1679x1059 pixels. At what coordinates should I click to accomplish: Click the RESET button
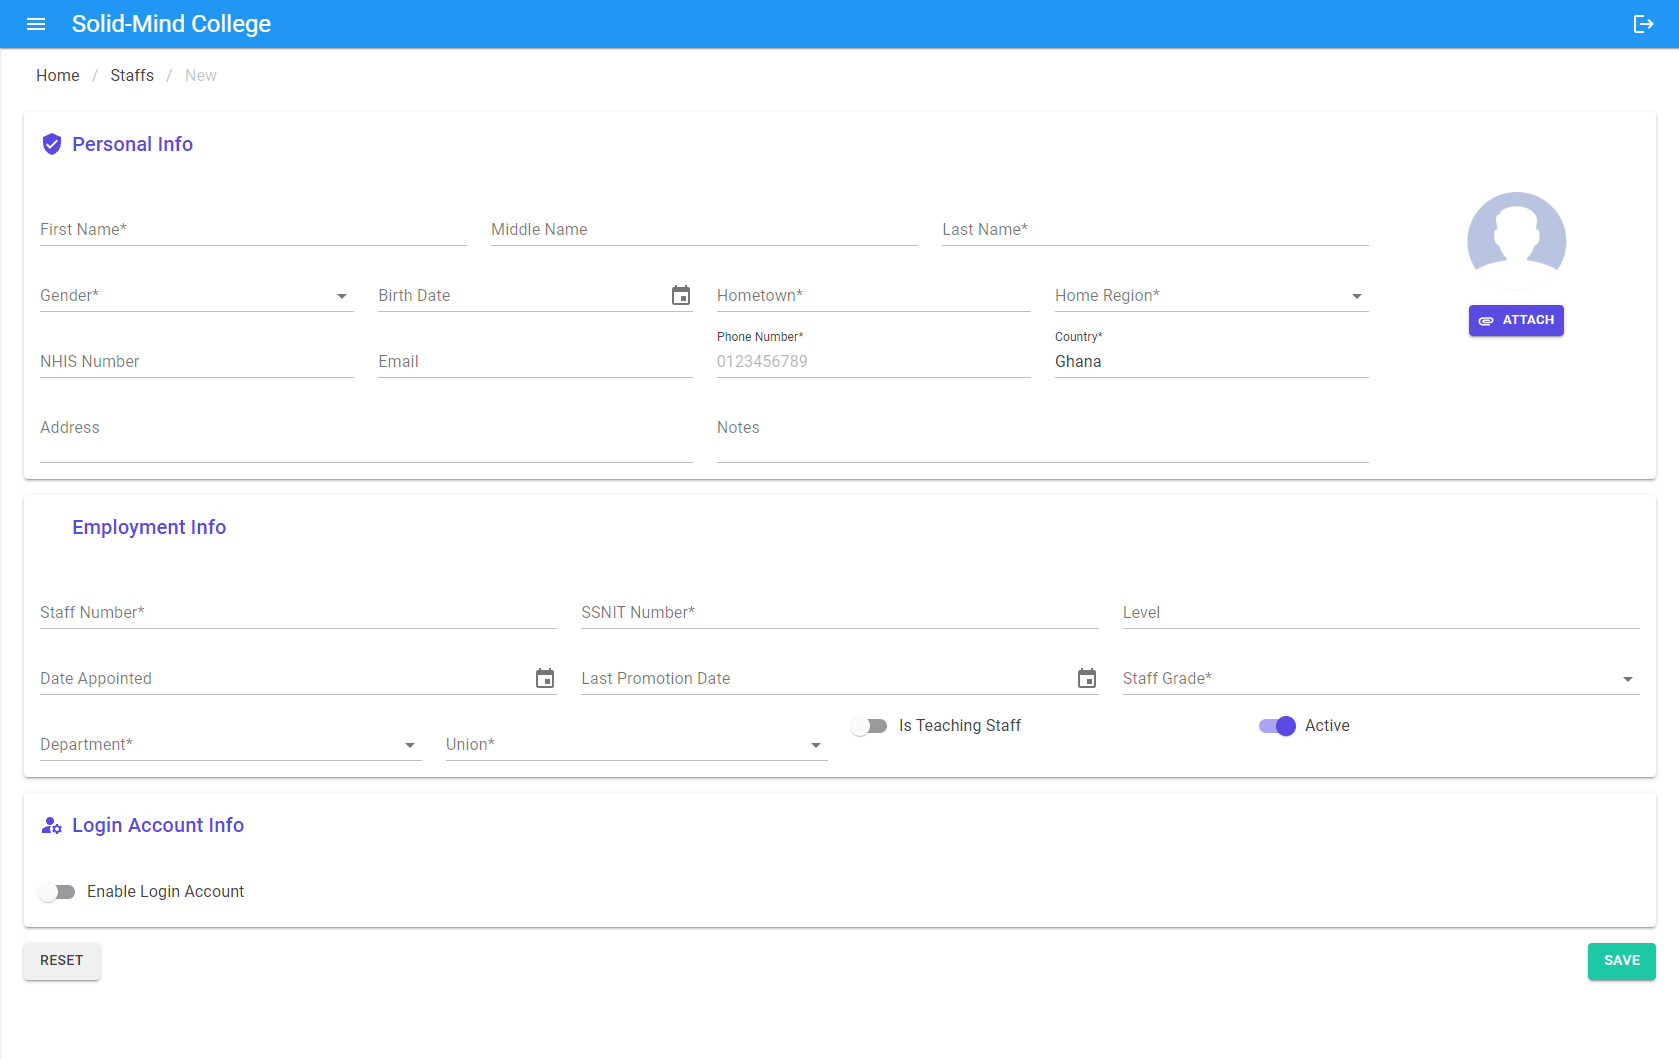(x=62, y=961)
